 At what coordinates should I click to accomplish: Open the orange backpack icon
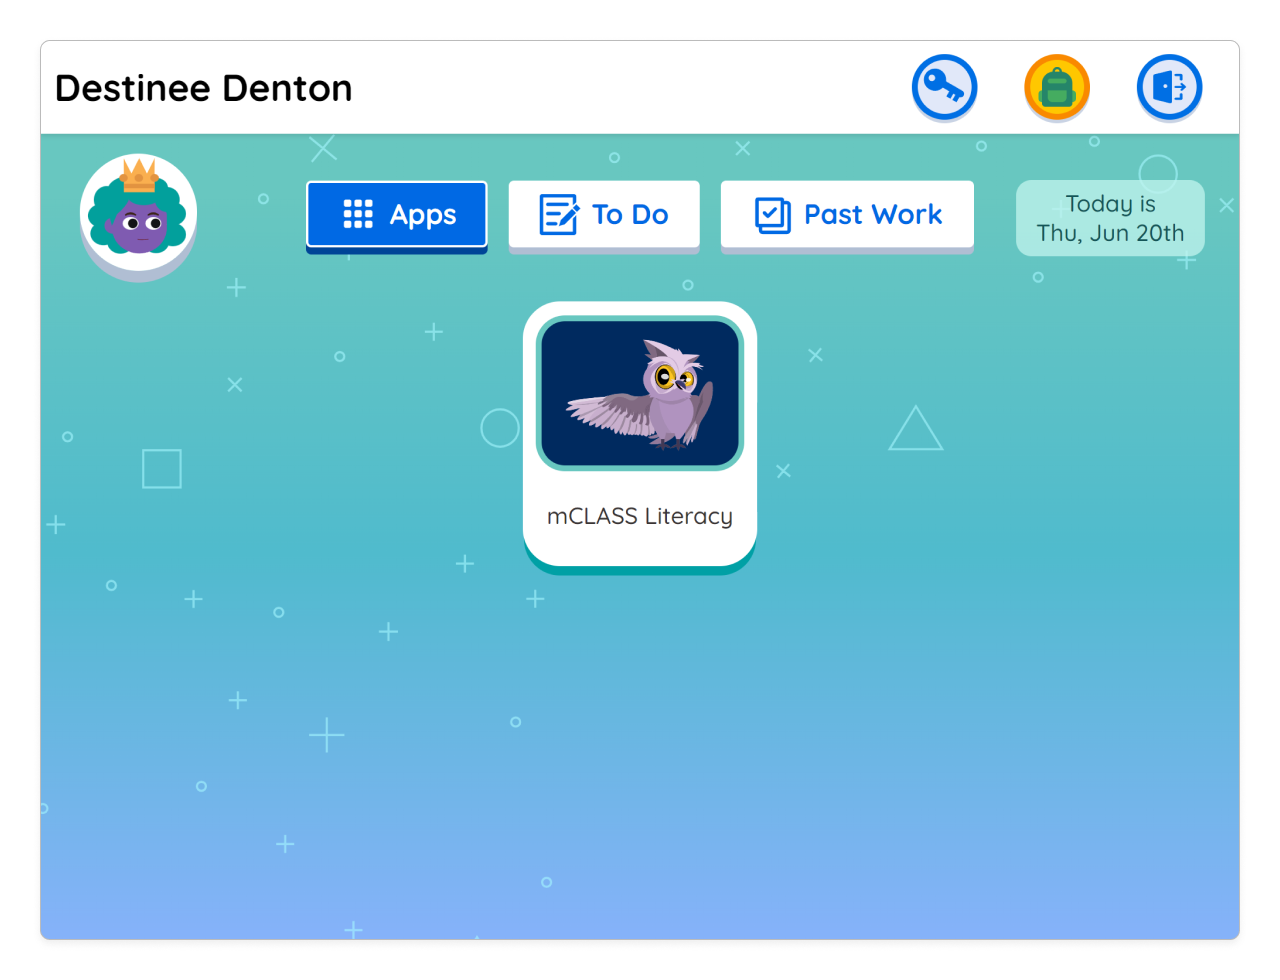(1056, 87)
